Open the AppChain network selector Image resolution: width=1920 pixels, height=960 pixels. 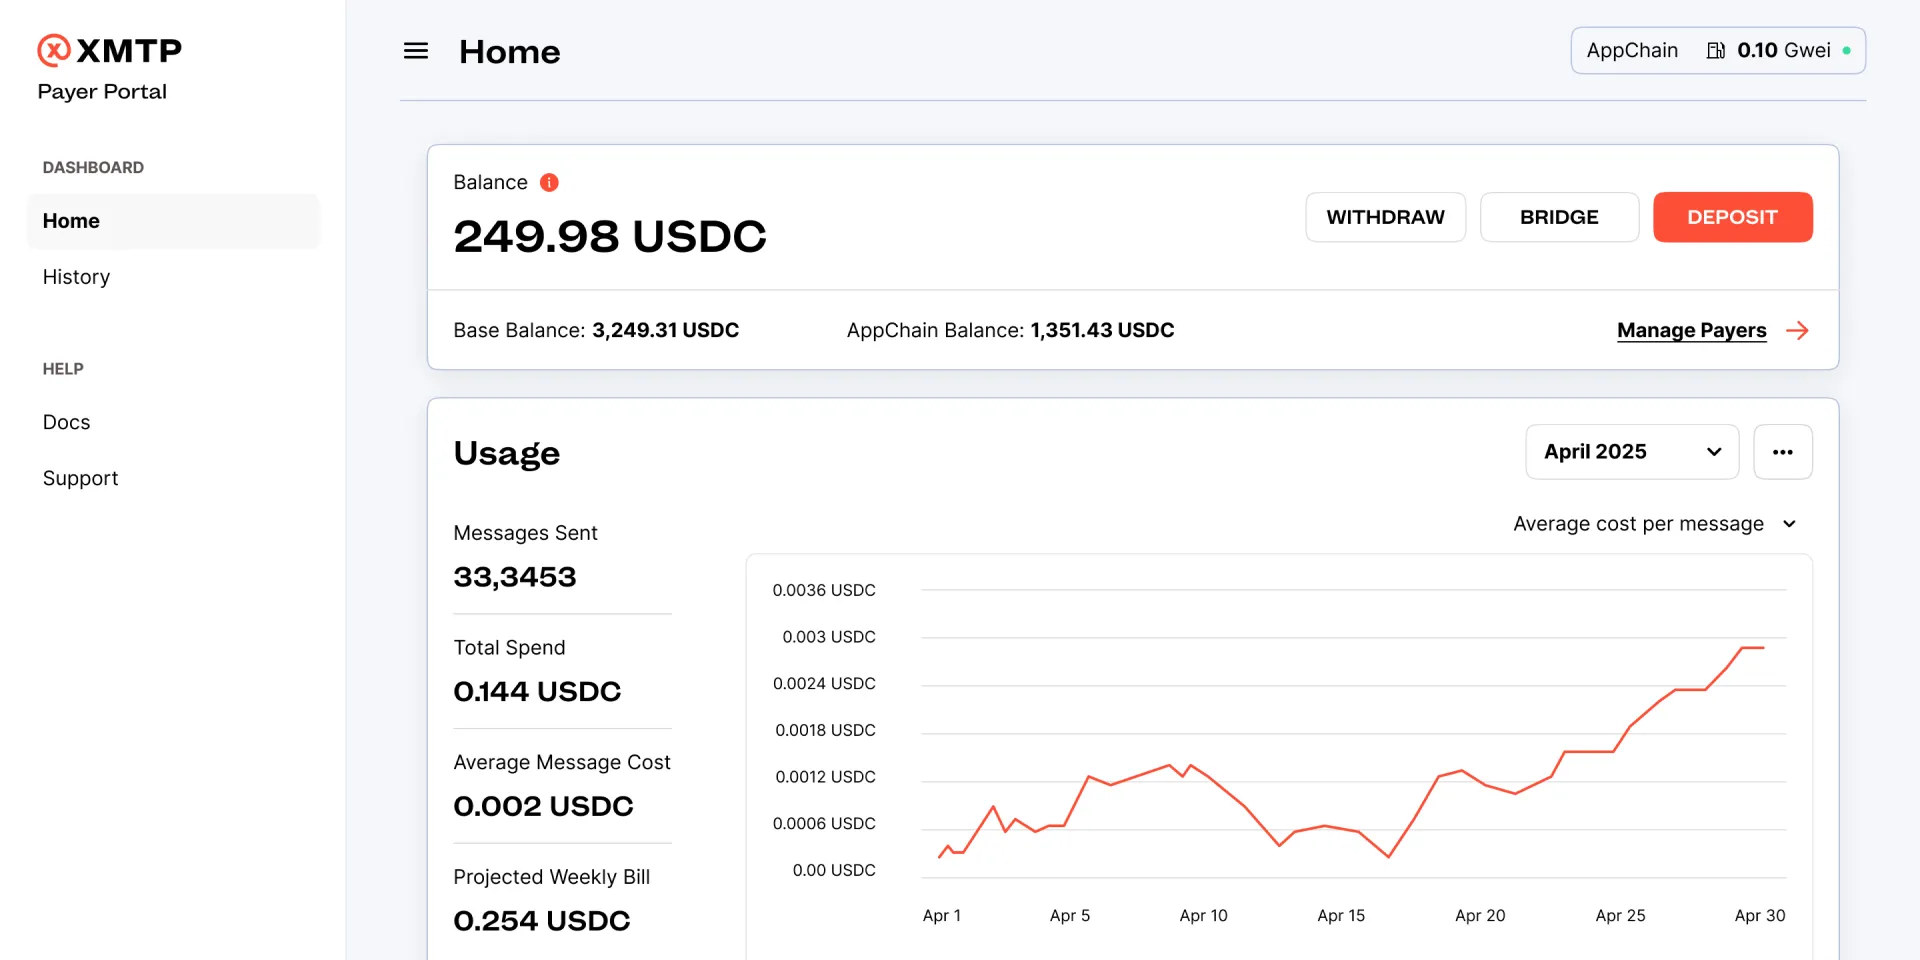tap(1718, 50)
